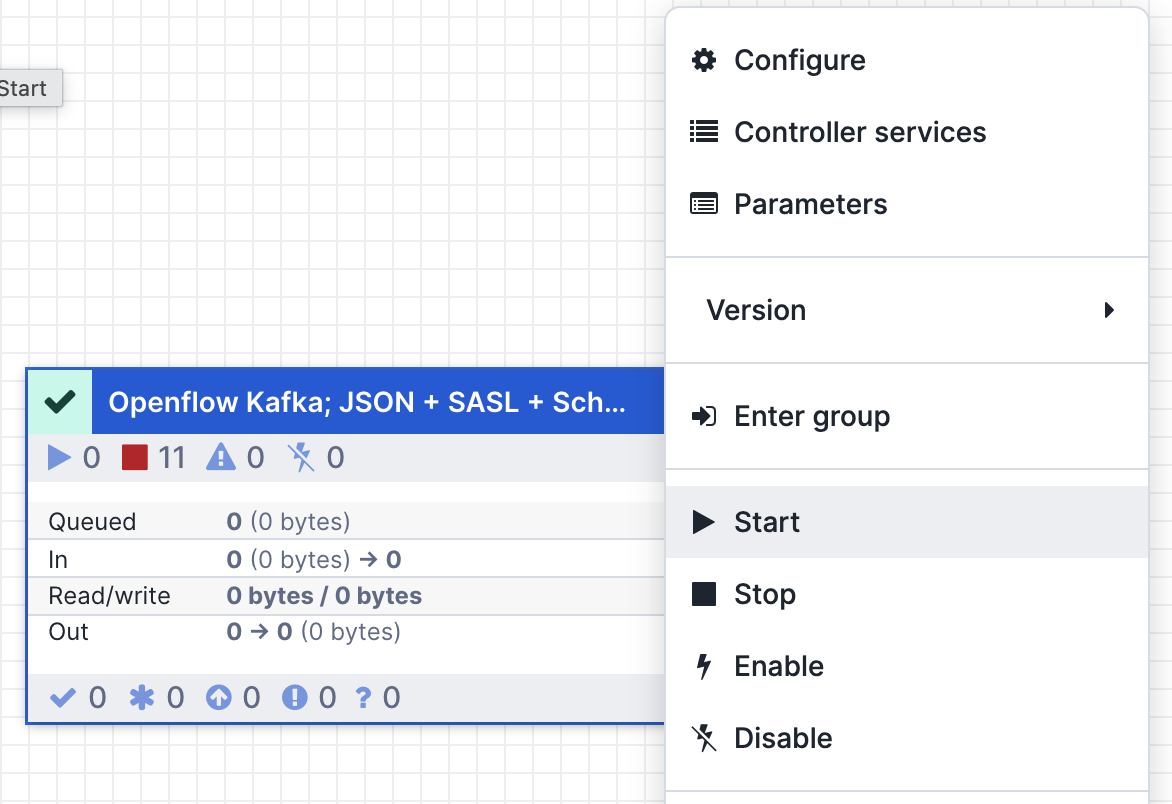
Task: Click the invalid components warning triangle icon
Action: pos(220,457)
